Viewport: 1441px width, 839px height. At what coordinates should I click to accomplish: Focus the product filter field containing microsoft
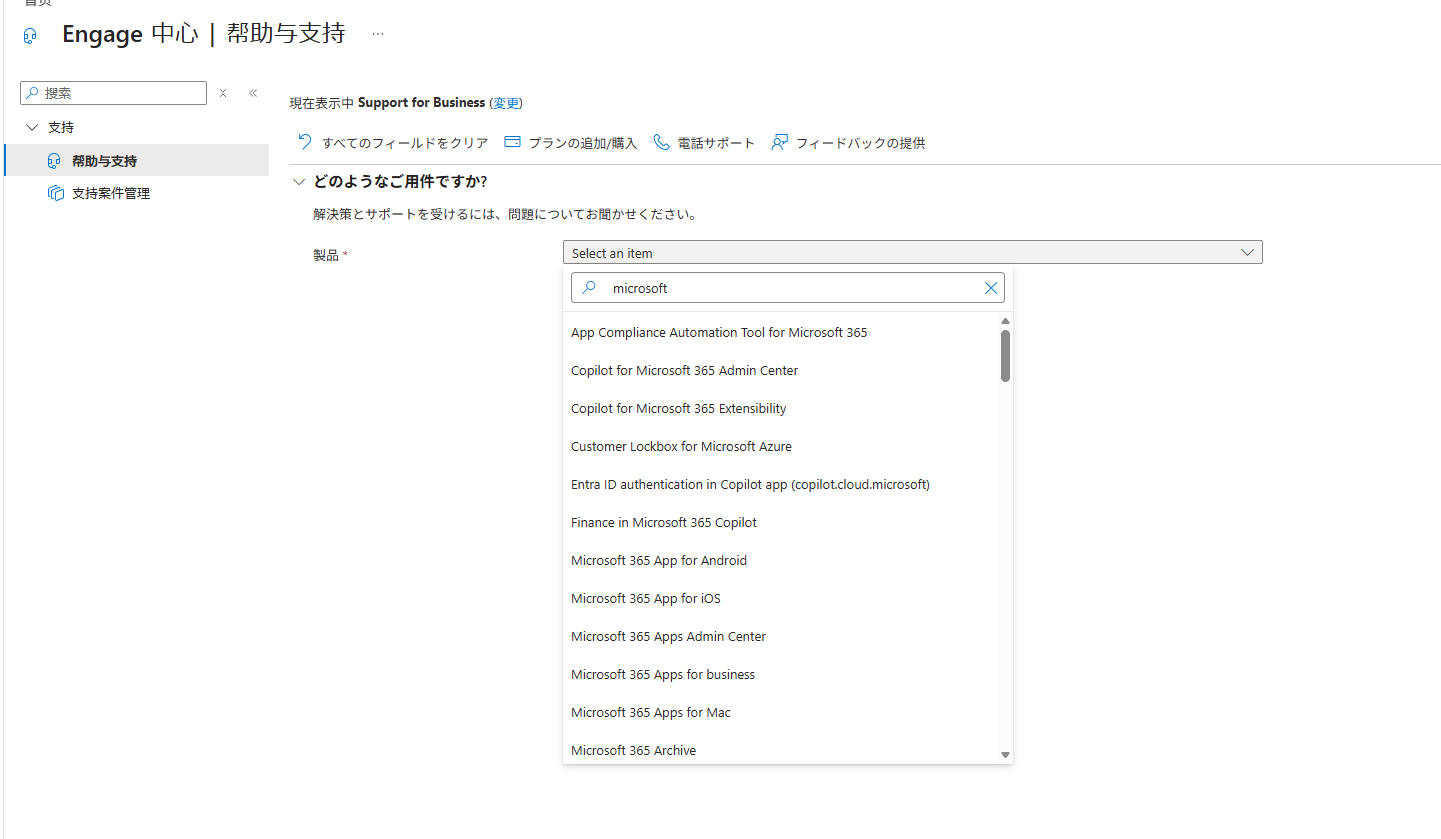click(x=788, y=288)
